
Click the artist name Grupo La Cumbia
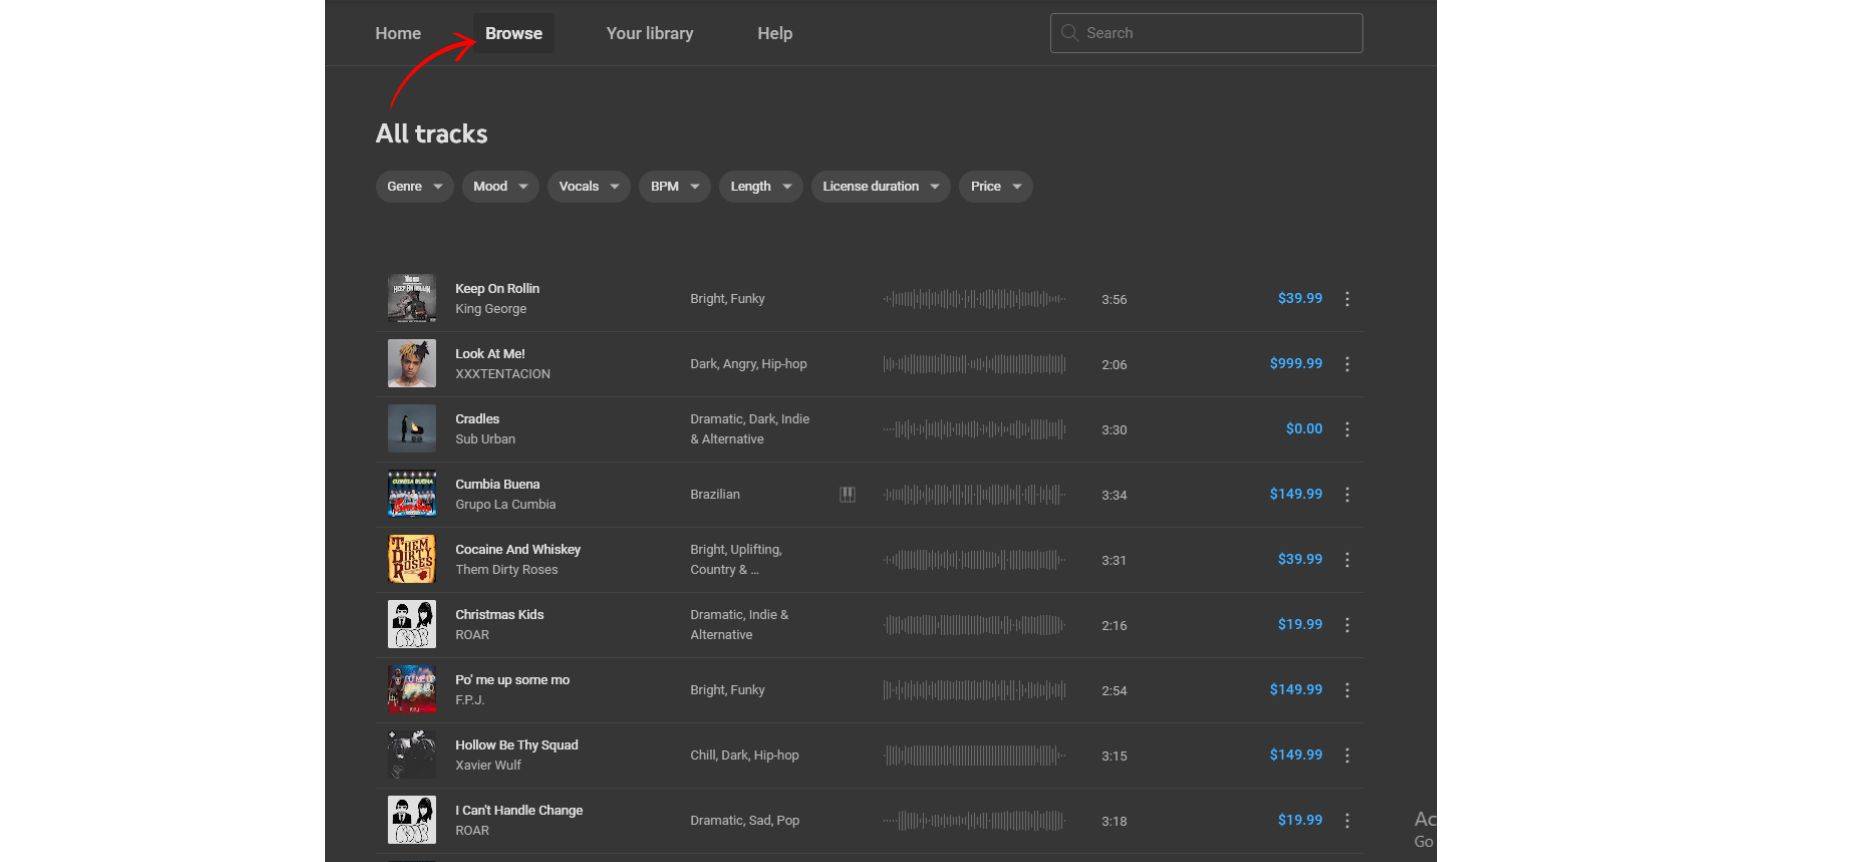(x=505, y=504)
